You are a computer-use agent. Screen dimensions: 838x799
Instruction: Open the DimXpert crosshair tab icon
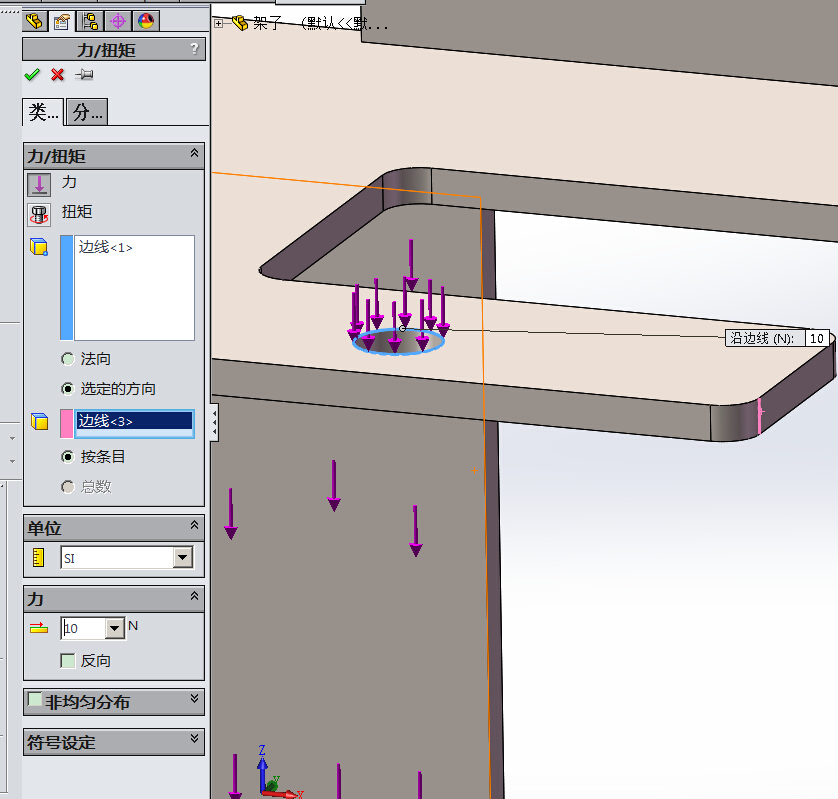[118, 20]
